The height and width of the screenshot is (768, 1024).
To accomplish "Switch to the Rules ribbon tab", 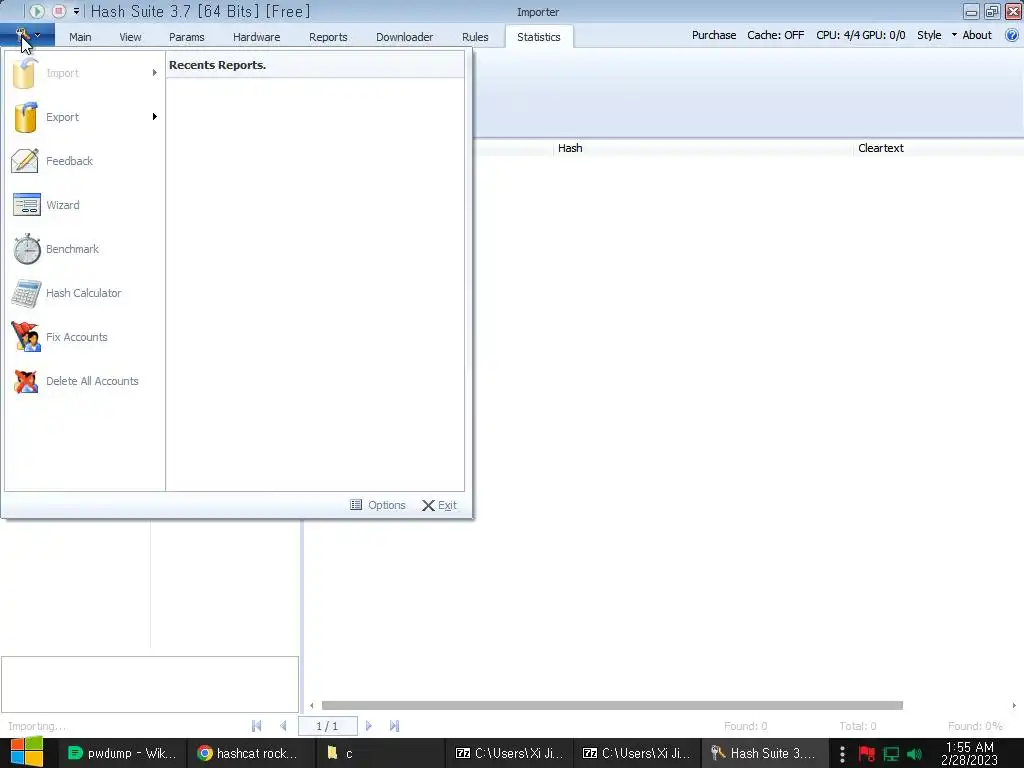I will tap(475, 37).
